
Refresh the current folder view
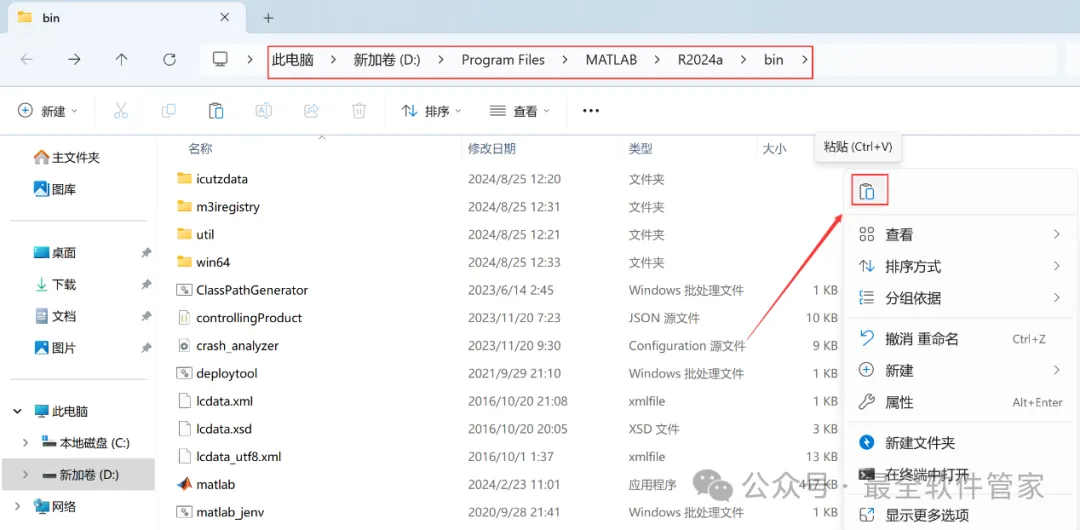tap(169, 60)
